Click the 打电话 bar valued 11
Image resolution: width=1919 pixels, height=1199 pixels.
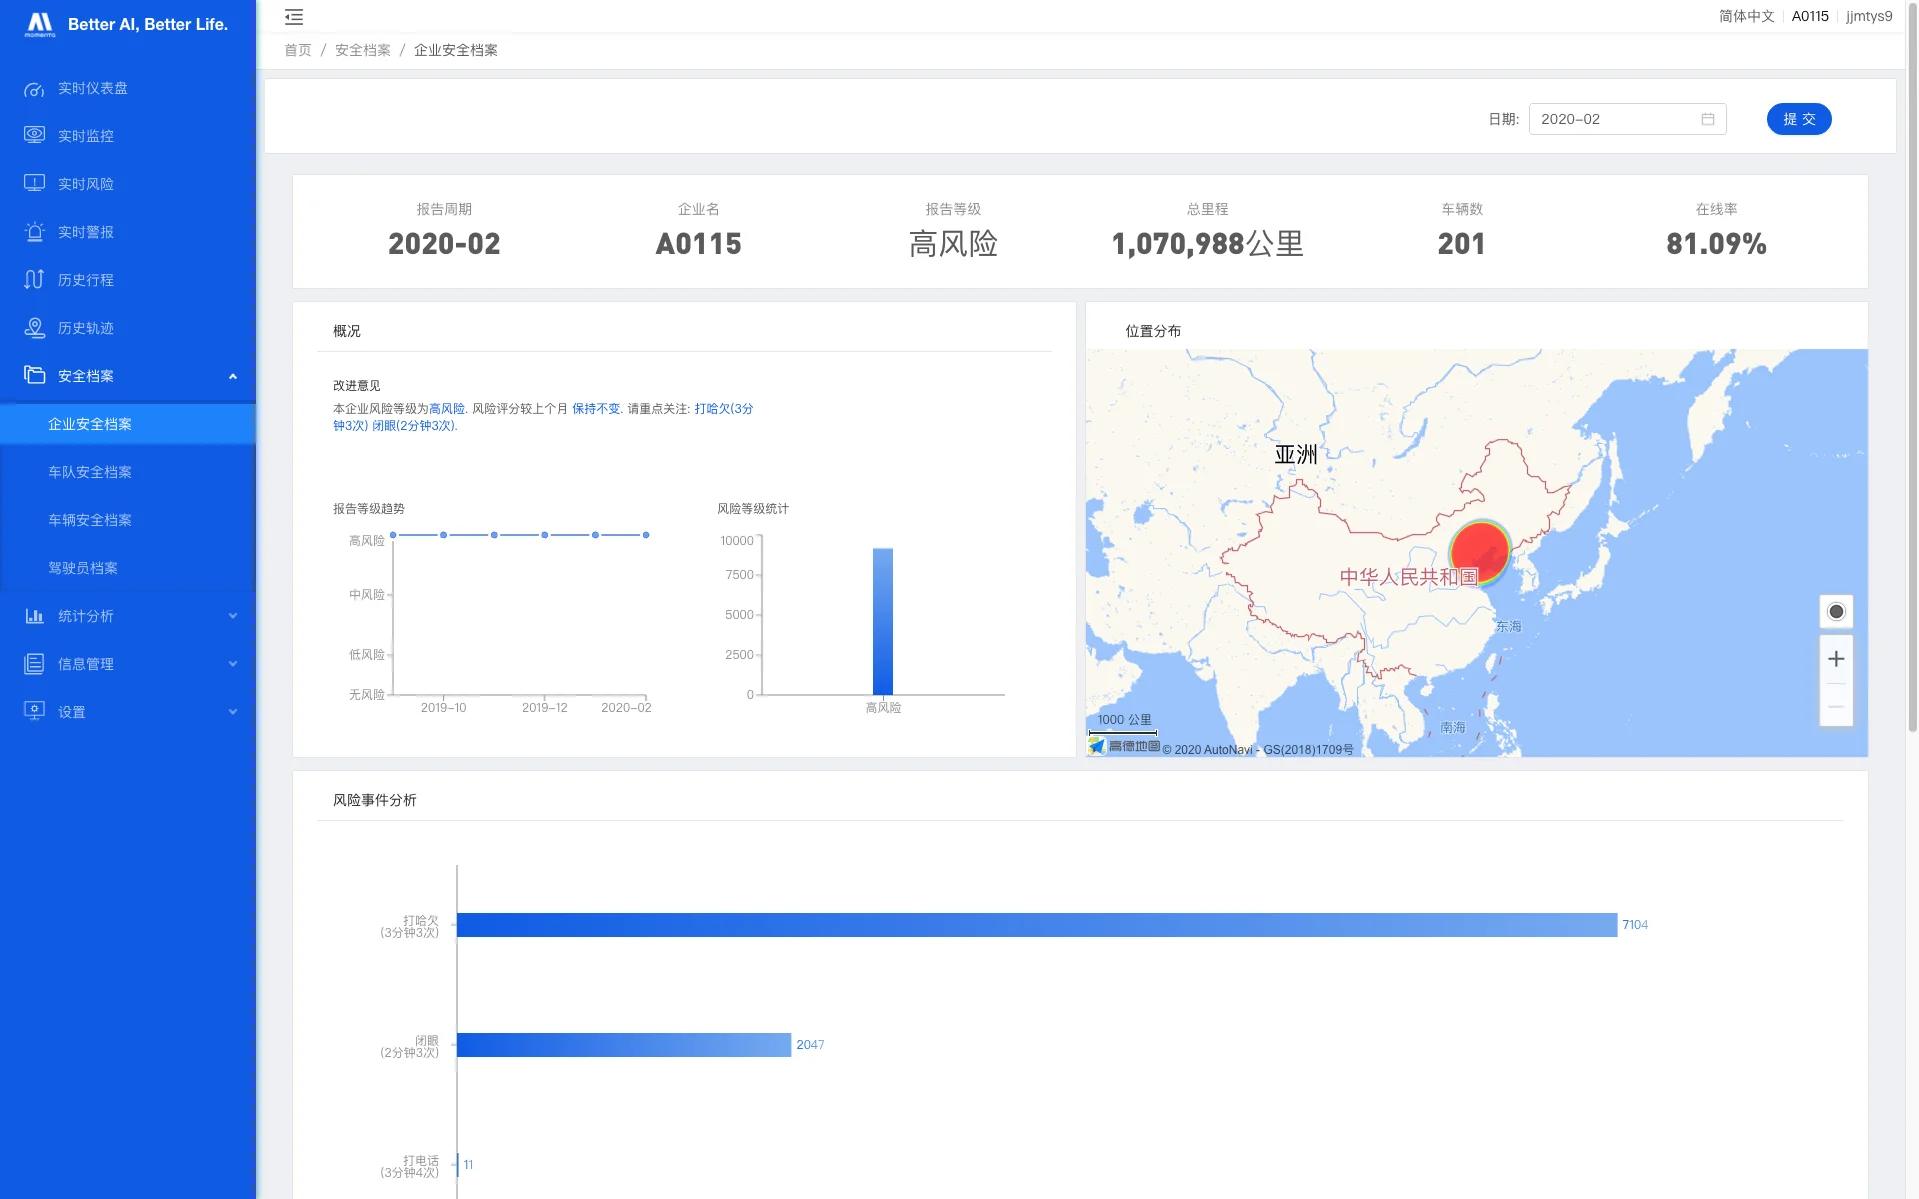[x=458, y=1165]
